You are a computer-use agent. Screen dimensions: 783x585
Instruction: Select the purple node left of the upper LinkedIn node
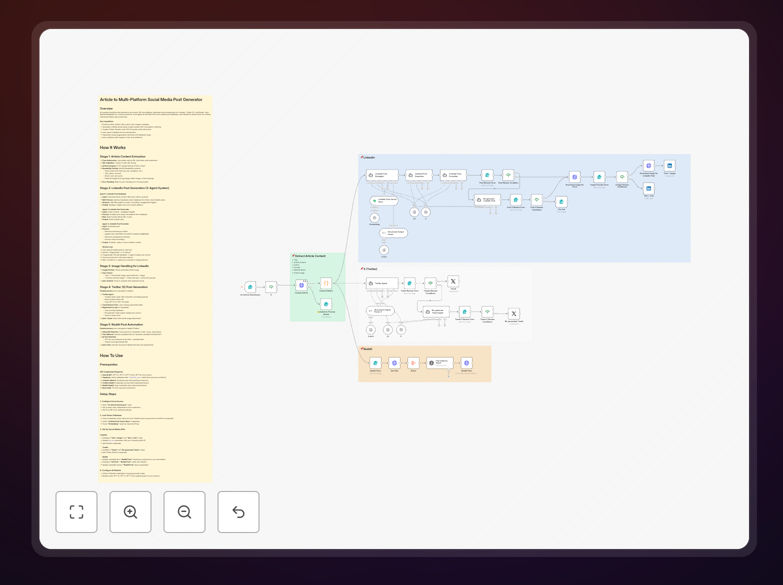[649, 166]
